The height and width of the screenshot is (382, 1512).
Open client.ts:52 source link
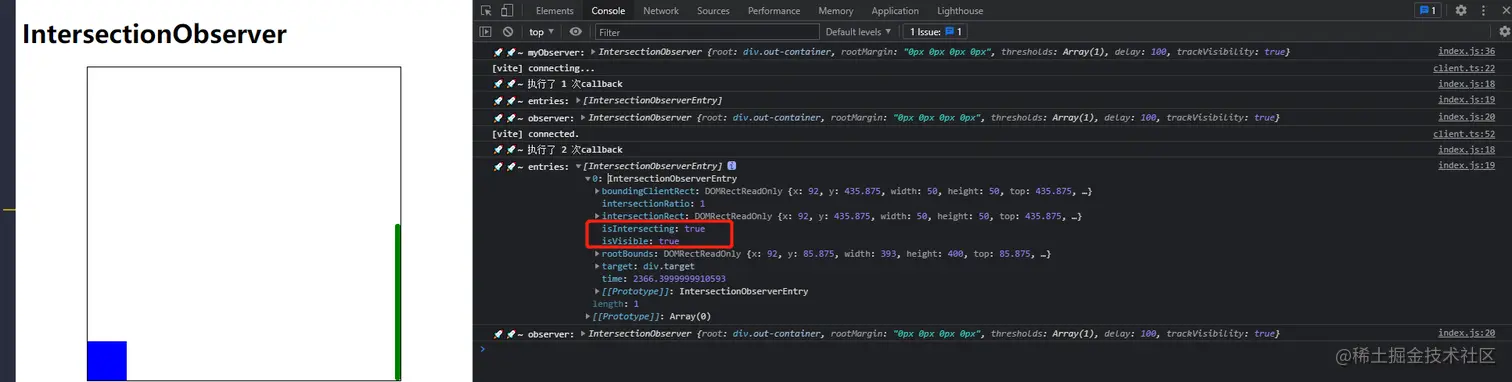click(1464, 134)
